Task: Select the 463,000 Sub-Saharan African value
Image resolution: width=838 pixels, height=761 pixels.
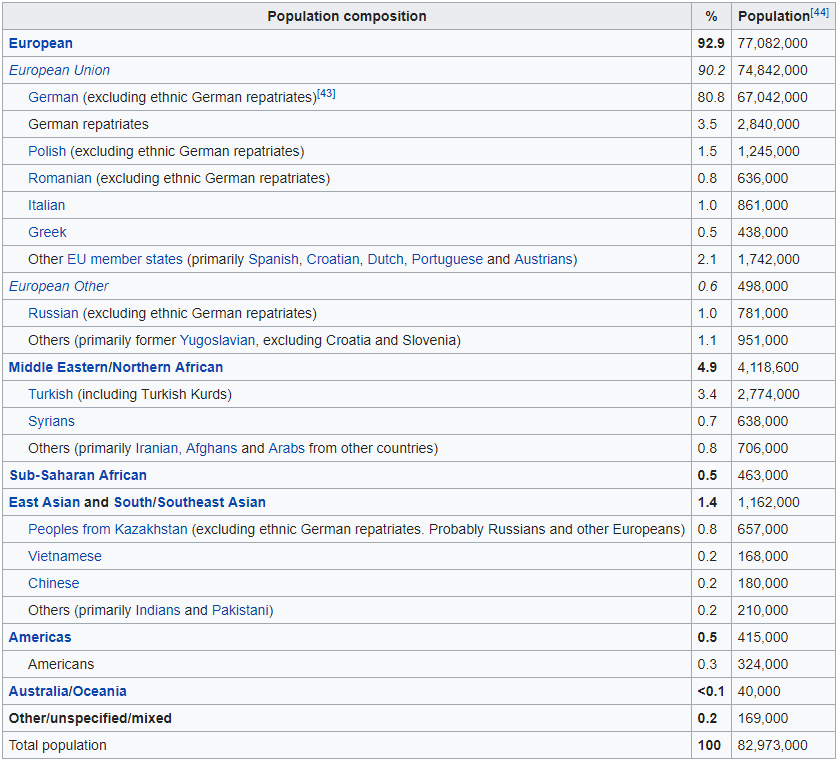Action: [x=763, y=475]
